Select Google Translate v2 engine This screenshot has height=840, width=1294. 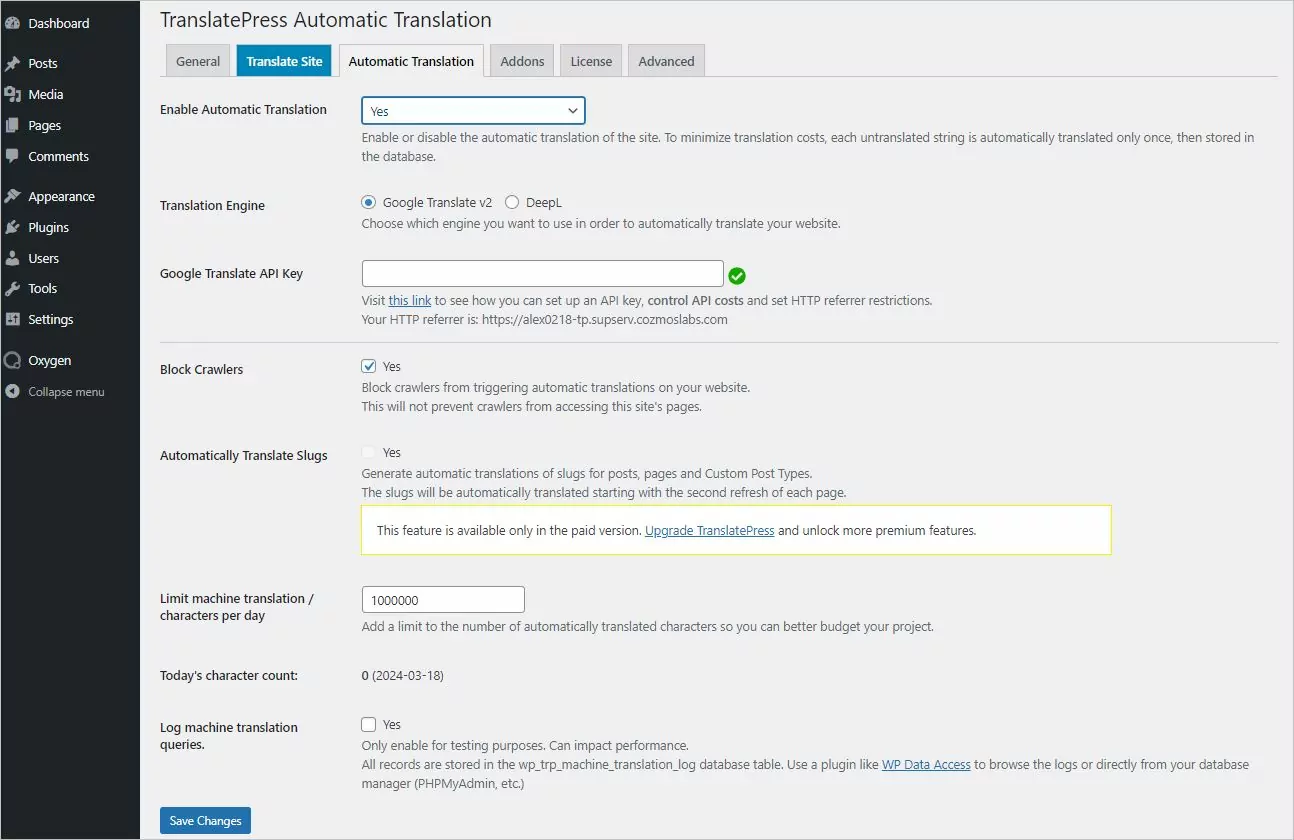click(369, 202)
